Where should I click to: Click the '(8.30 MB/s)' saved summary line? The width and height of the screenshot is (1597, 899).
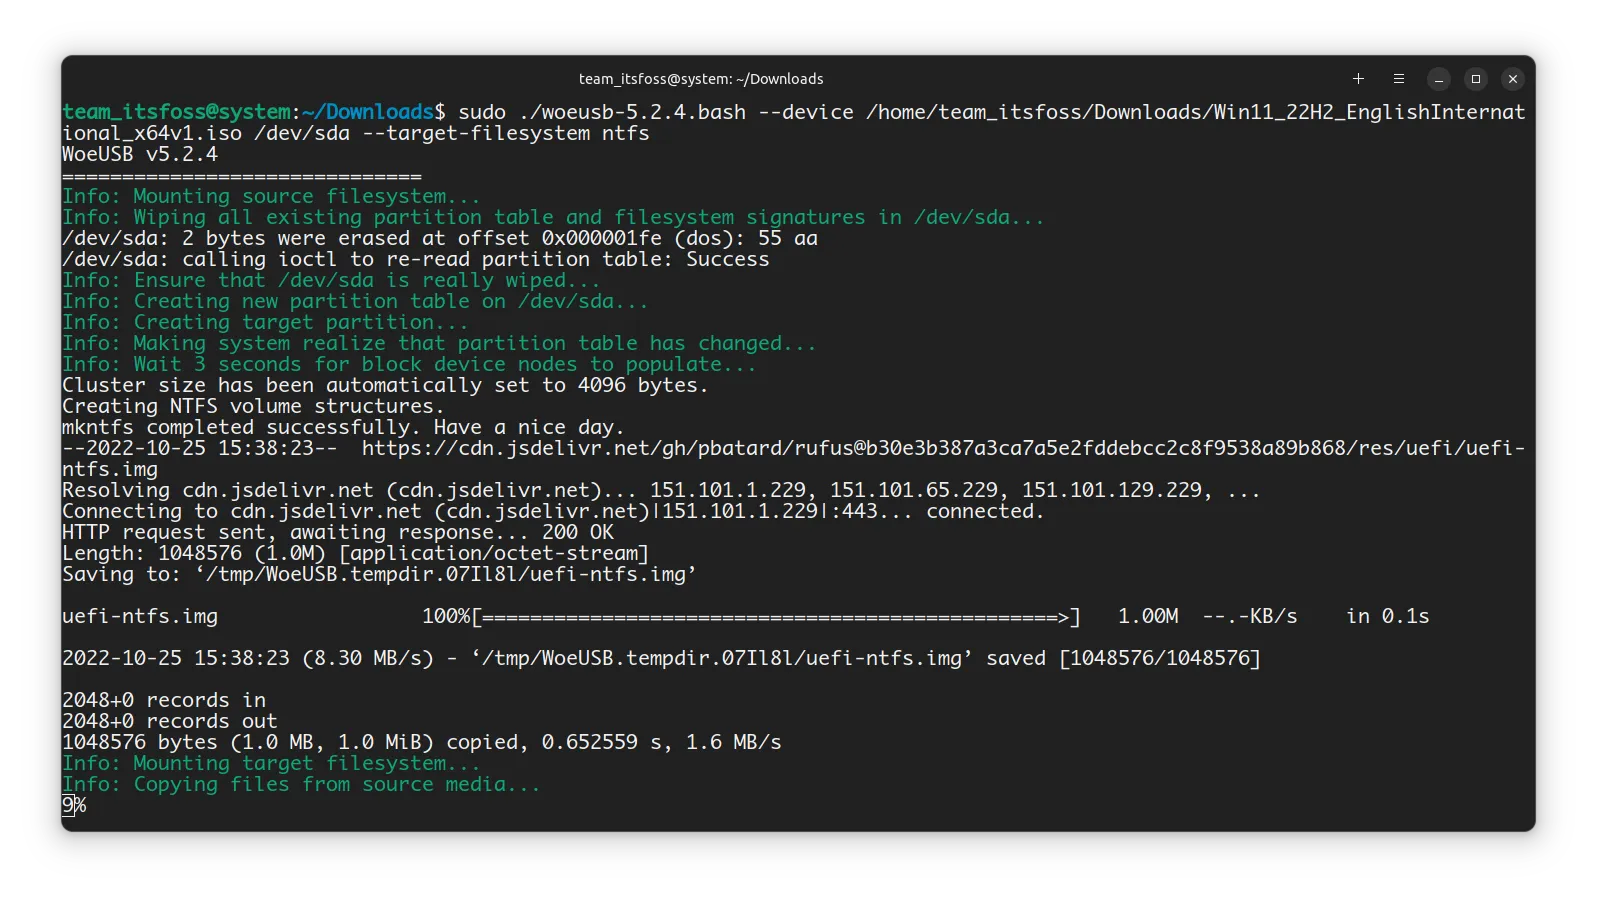pyautogui.click(x=661, y=659)
